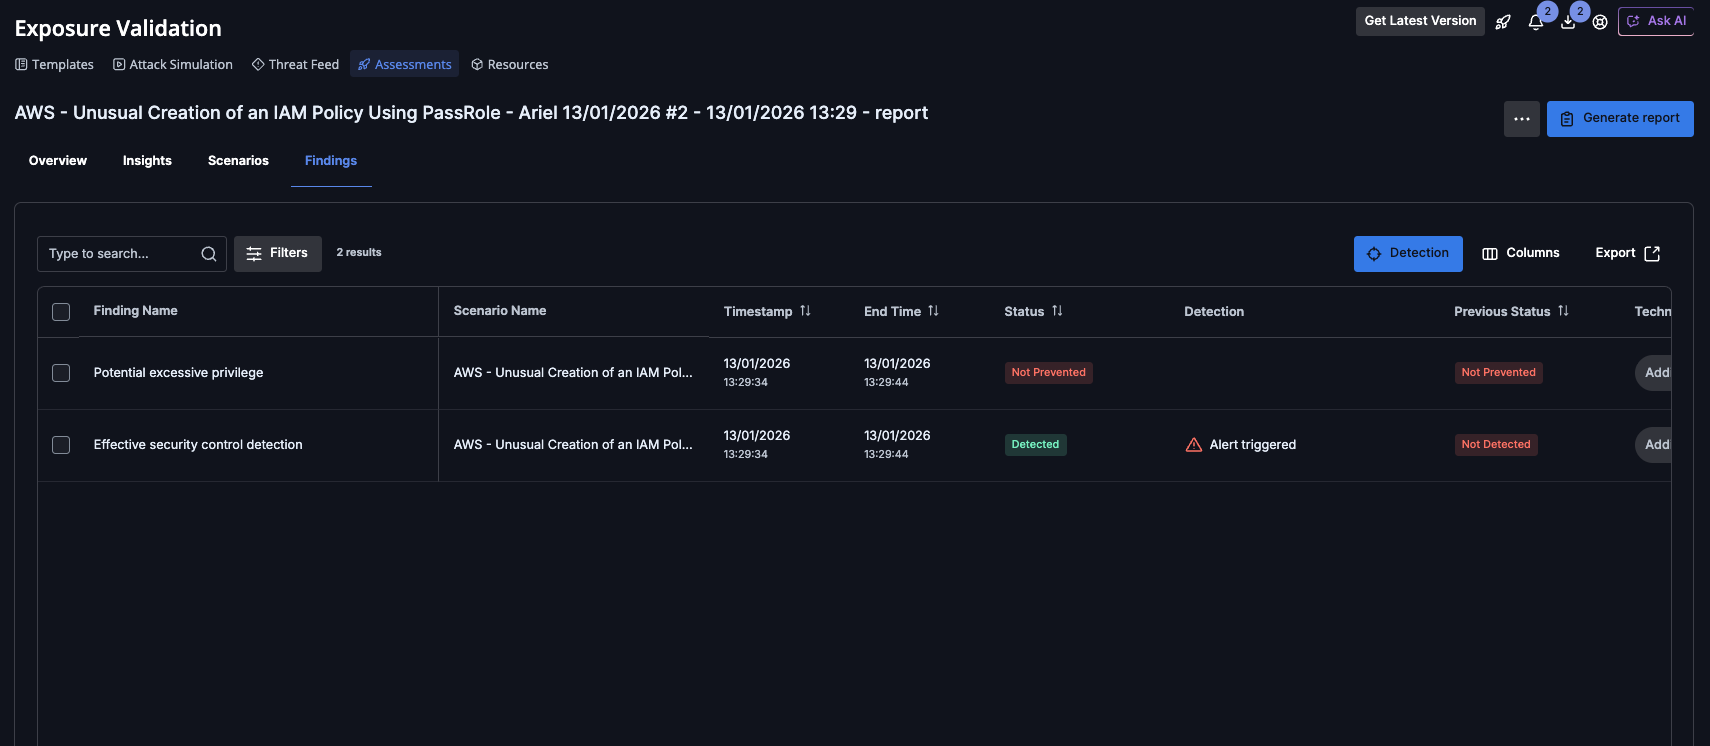
Task: Open the Filters panel
Action: [x=278, y=254]
